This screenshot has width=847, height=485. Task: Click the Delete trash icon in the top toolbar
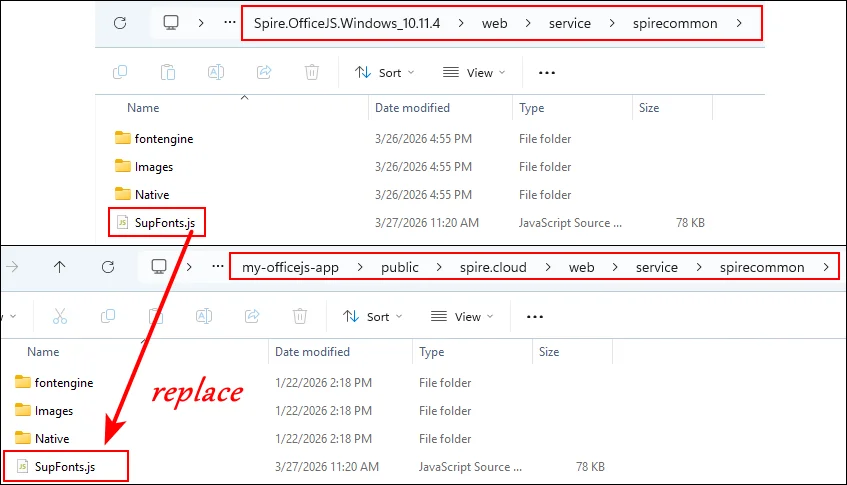pyautogui.click(x=312, y=72)
